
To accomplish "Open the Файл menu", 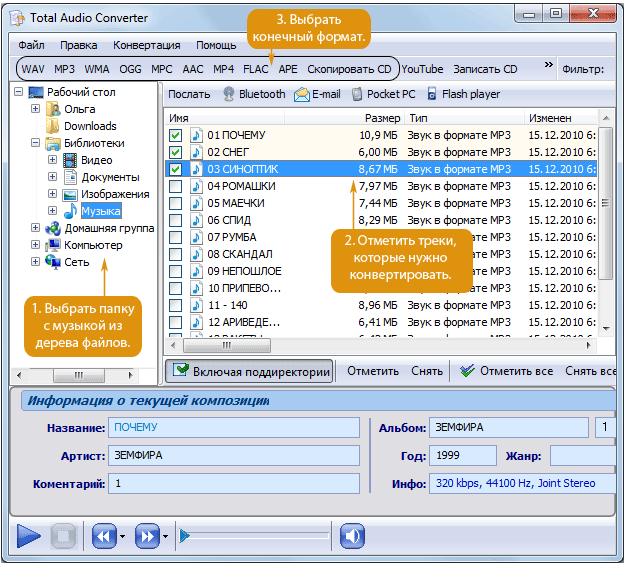I will (x=31, y=45).
